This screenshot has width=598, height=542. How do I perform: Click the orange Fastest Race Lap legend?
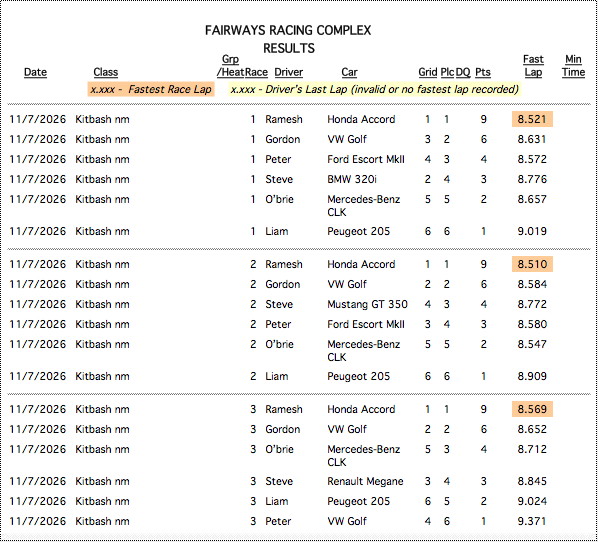click(151, 89)
